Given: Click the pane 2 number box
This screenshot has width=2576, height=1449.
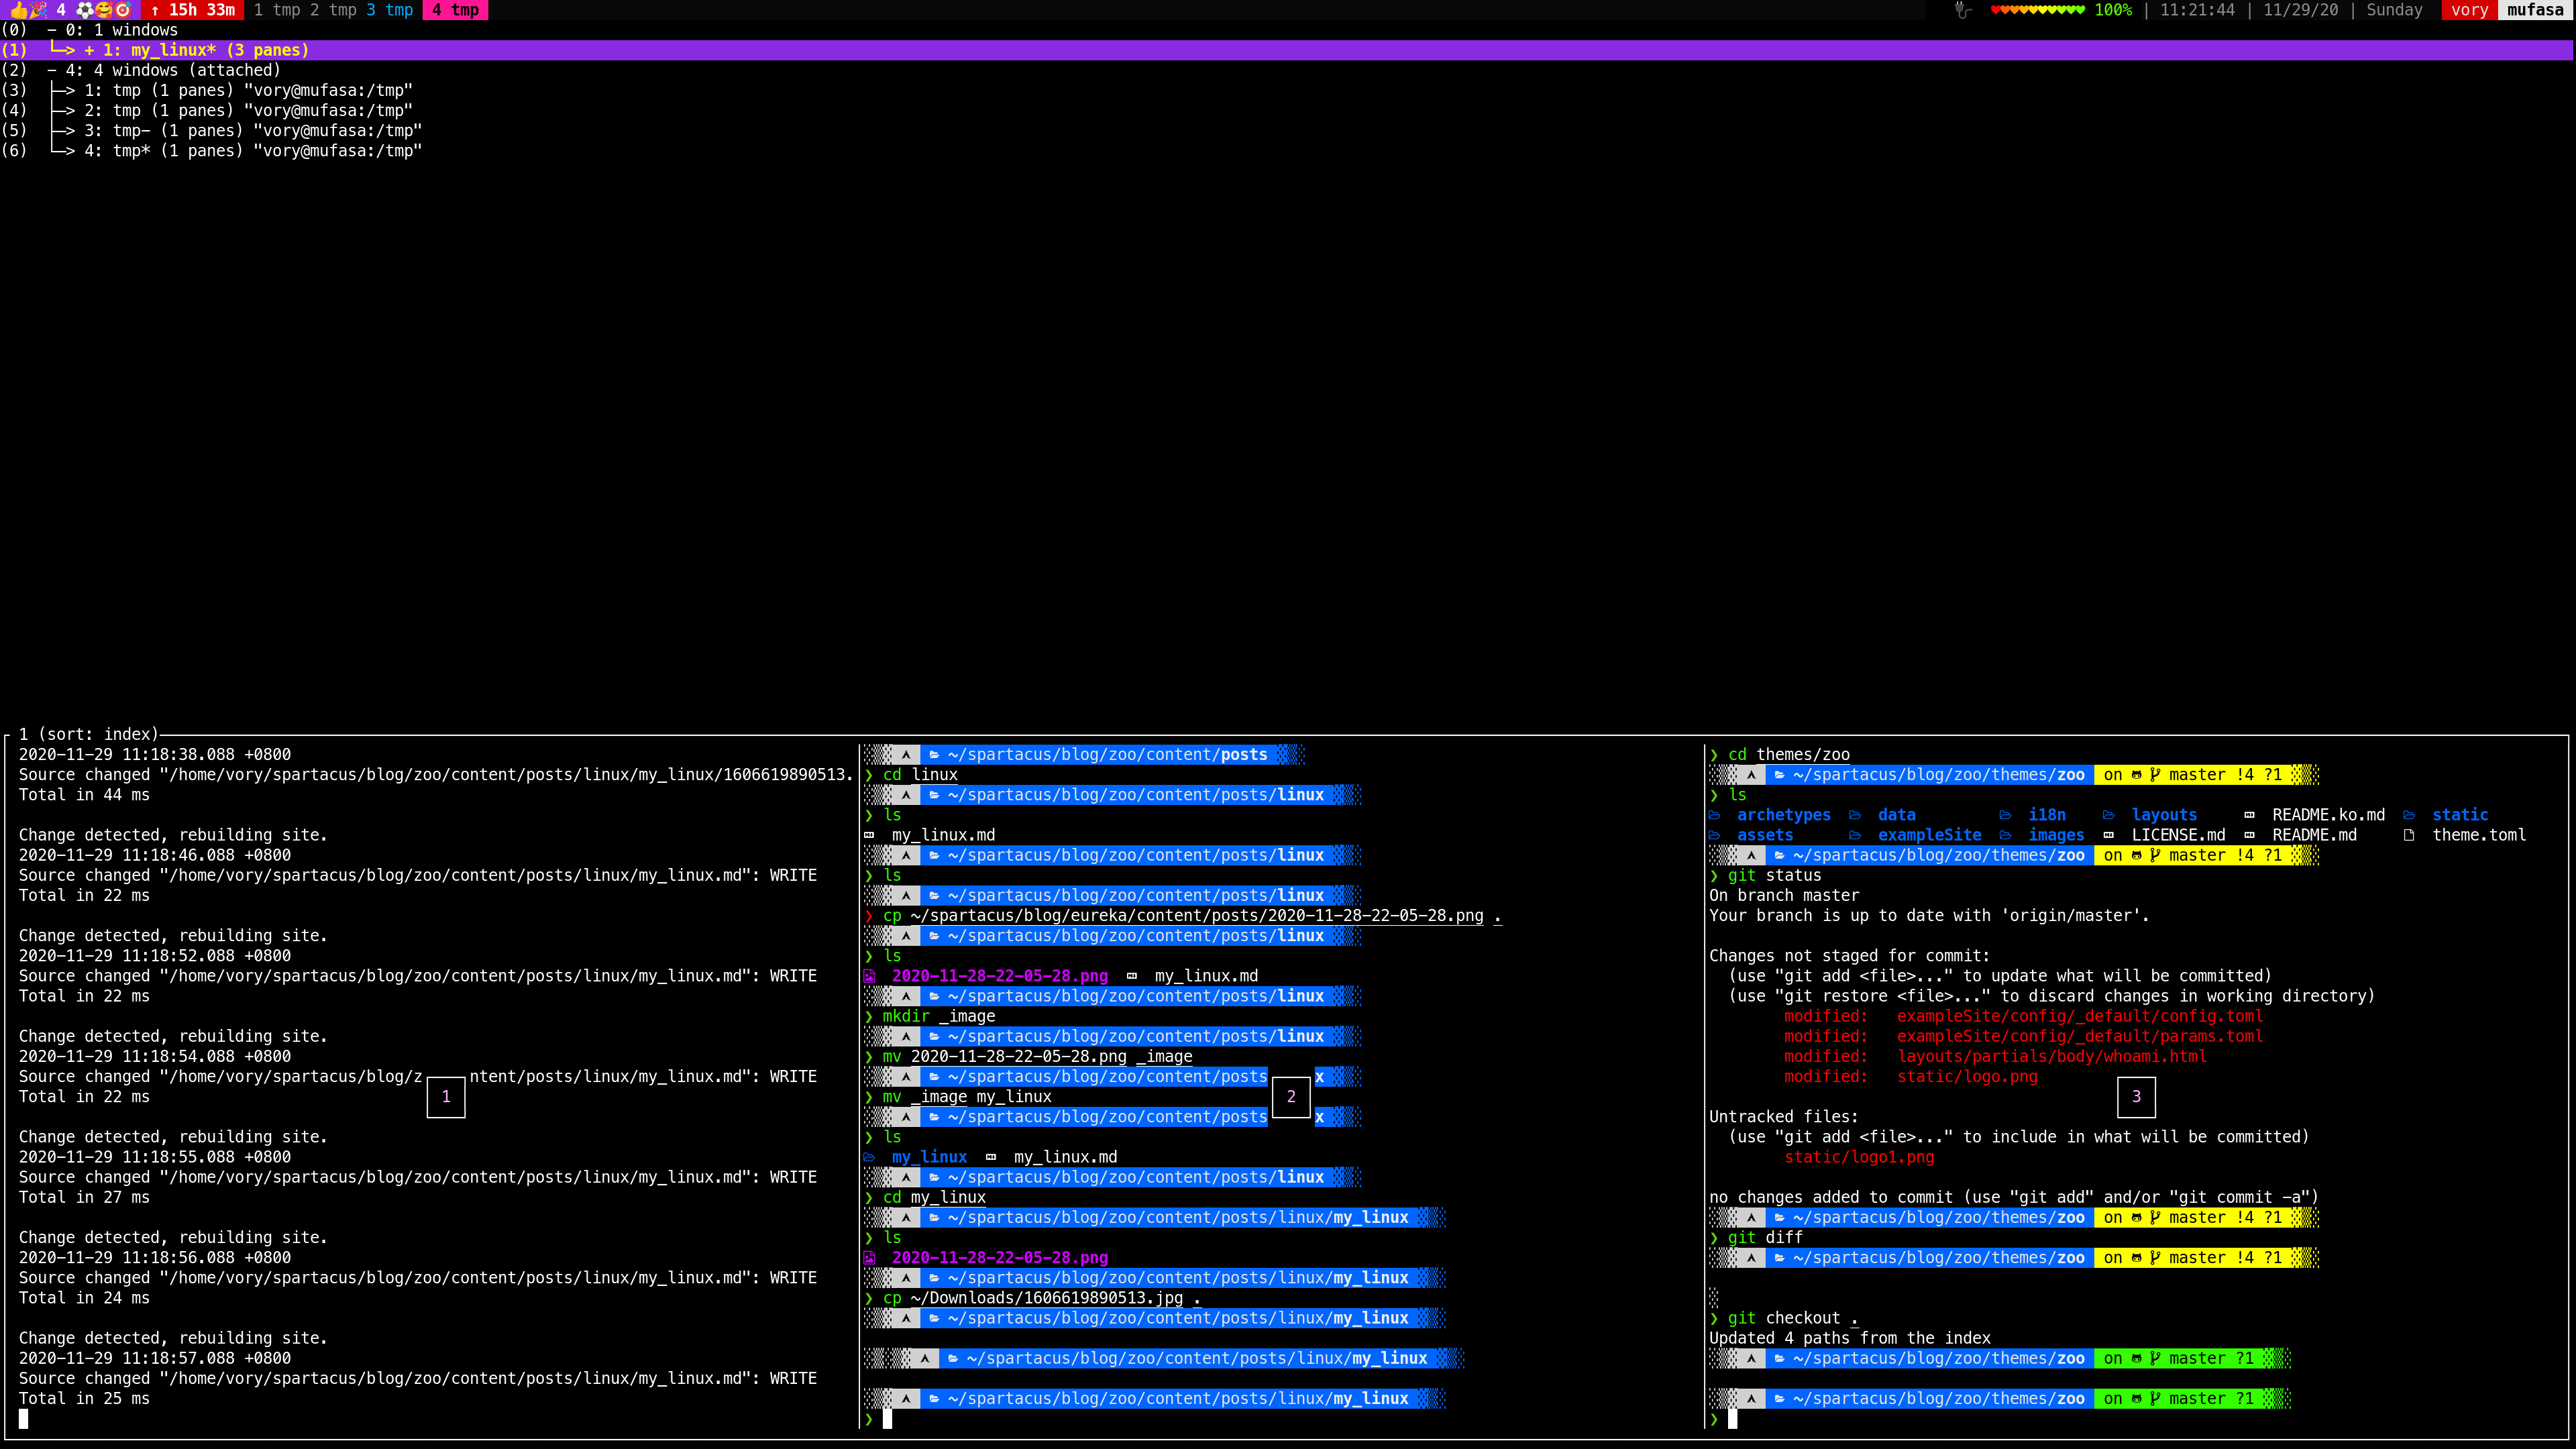Looking at the screenshot, I should pyautogui.click(x=1290, y=1096).
